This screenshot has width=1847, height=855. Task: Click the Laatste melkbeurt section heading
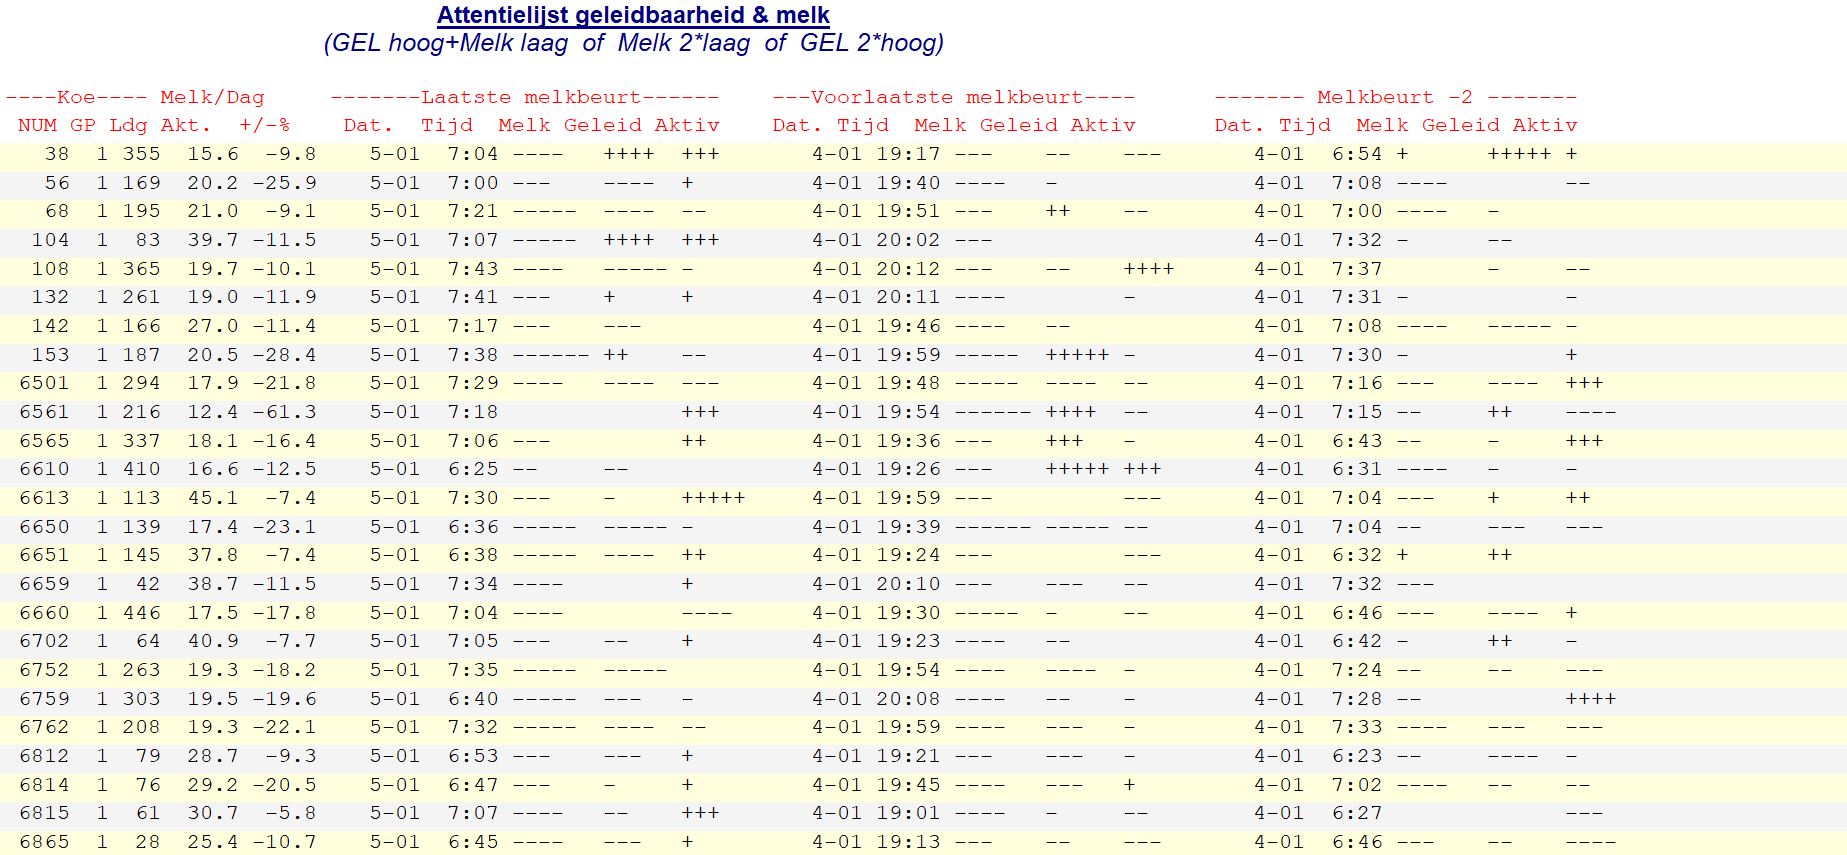pyautogui.click(x=525, y=97)
